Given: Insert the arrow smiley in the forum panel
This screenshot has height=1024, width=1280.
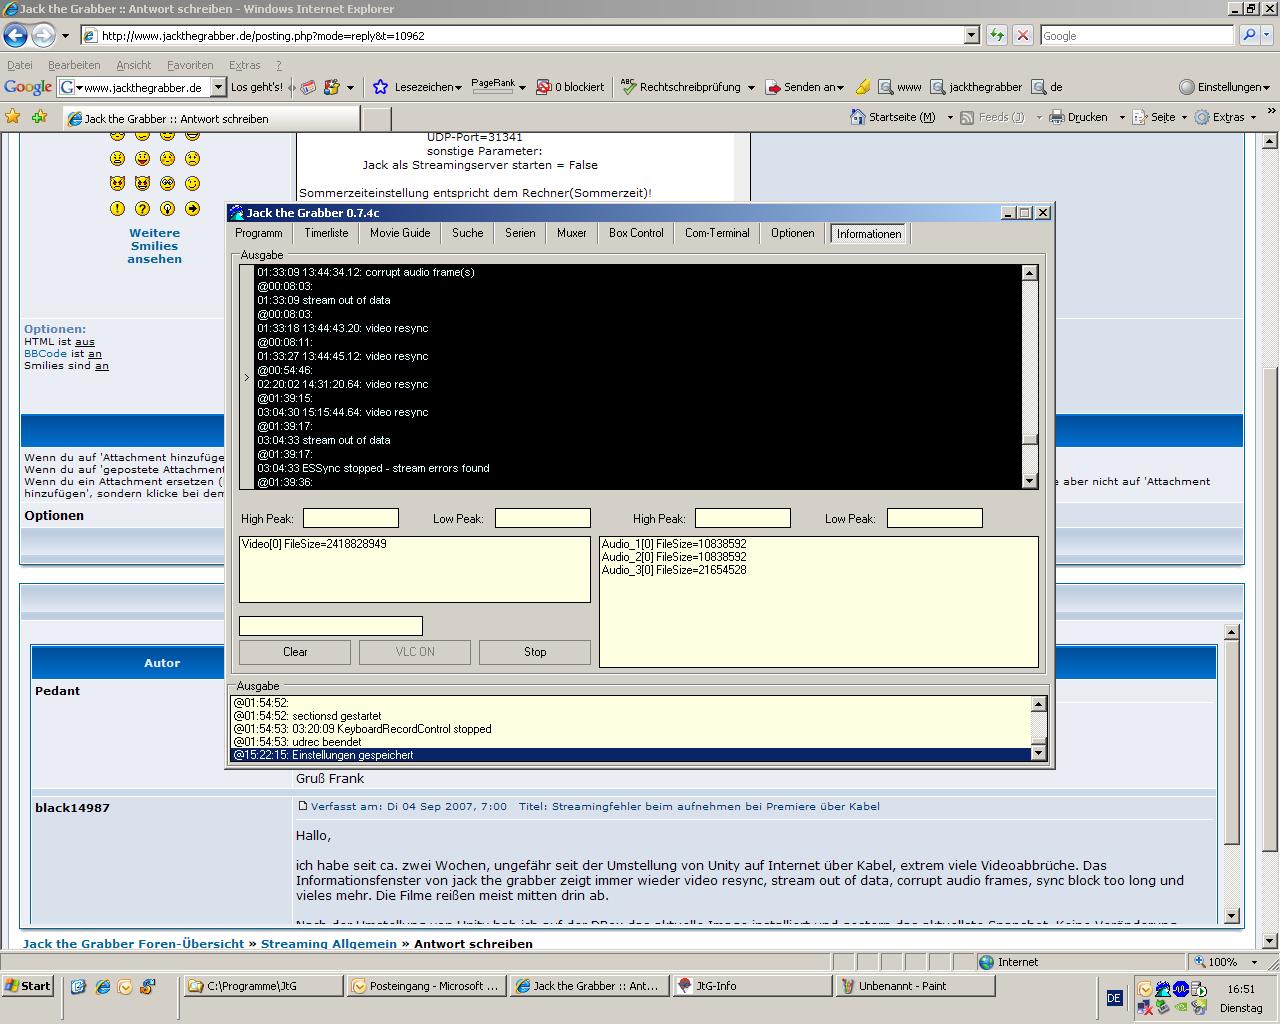Looking at the screenshot, I should (x=192, y=209).
